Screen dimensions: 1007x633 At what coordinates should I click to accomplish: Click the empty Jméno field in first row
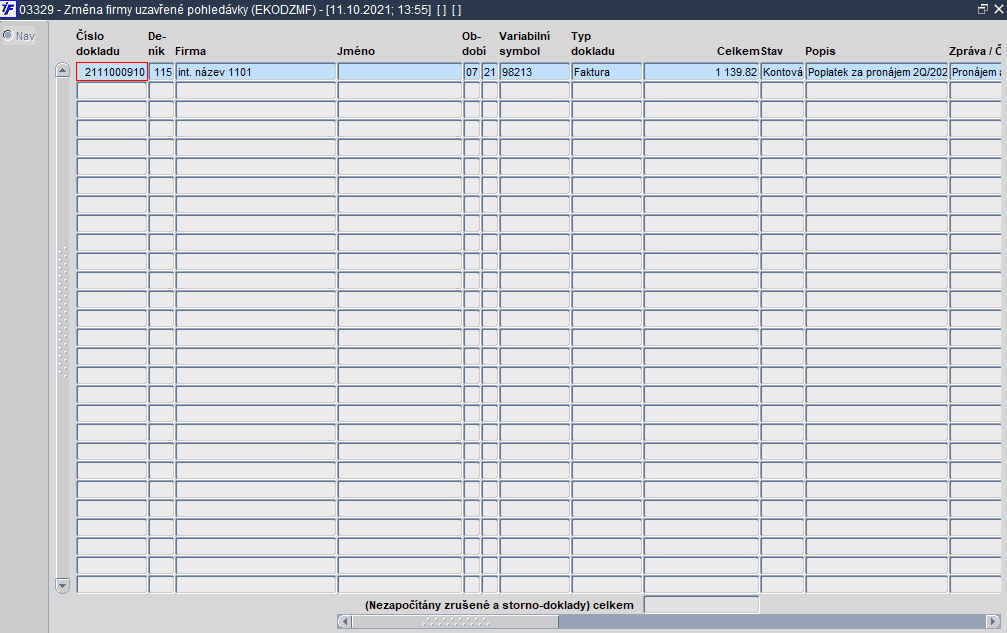point(399,72)
